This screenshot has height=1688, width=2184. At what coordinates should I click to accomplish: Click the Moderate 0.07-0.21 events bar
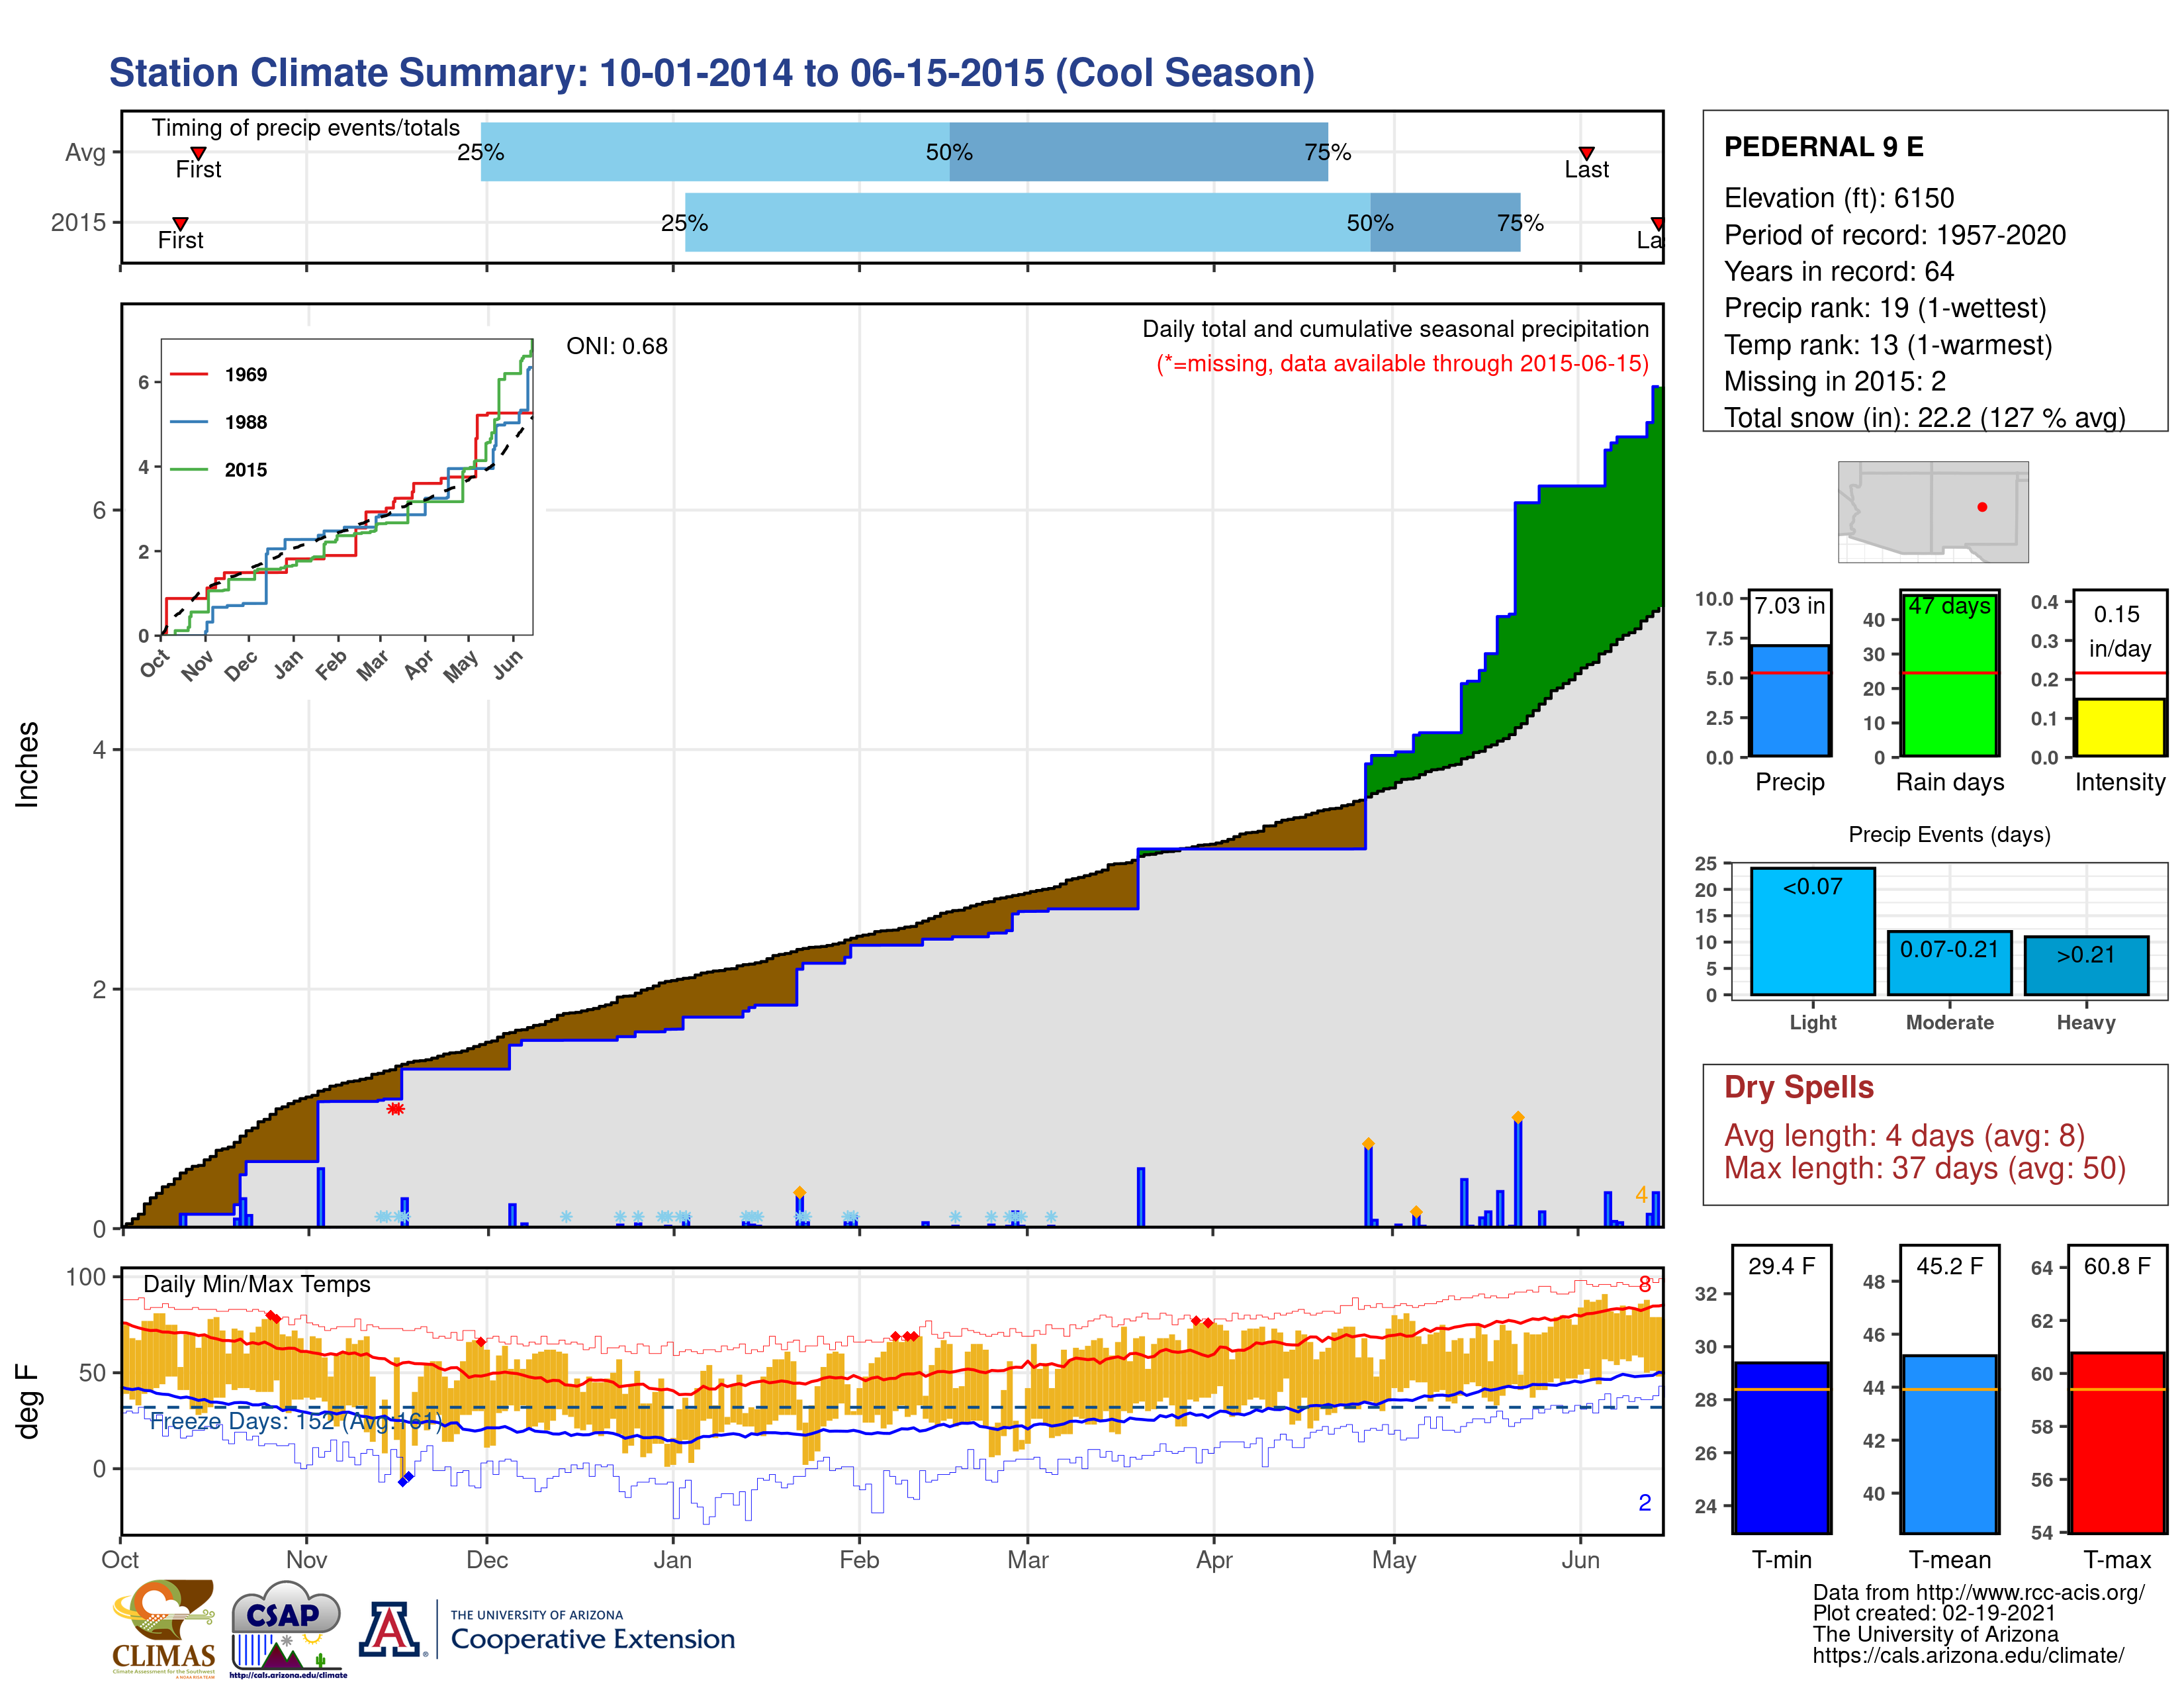(1950, 963)
